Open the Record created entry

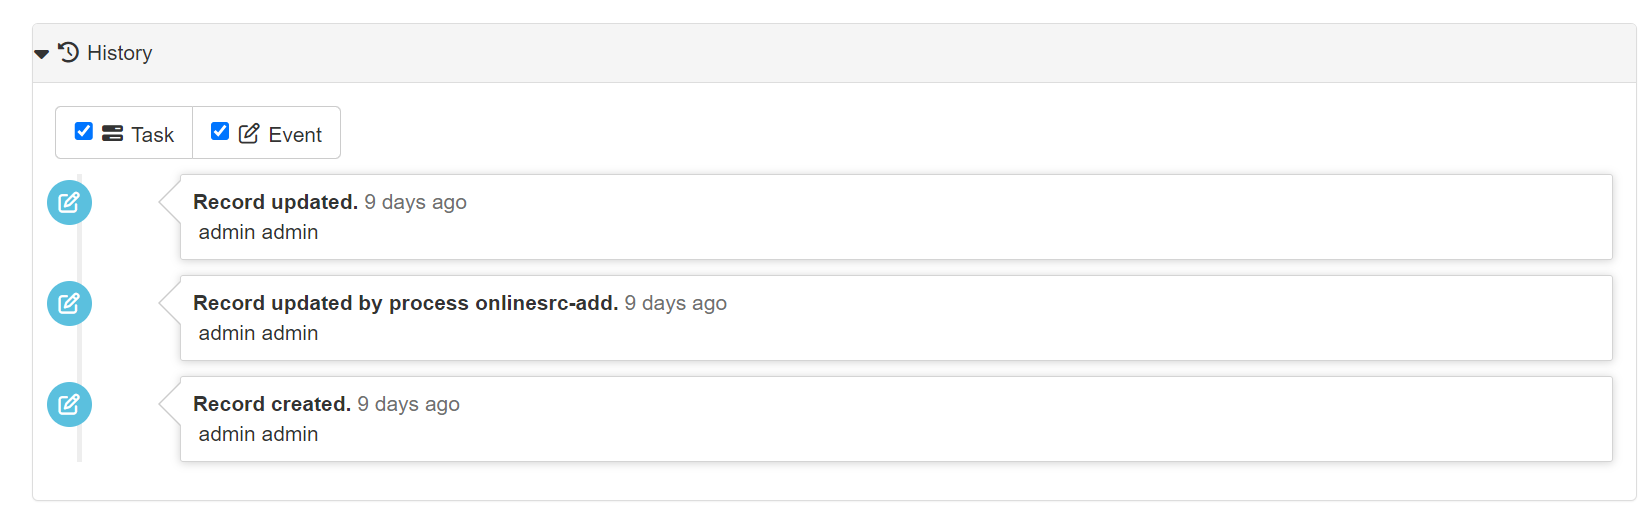tap(896, 419)
